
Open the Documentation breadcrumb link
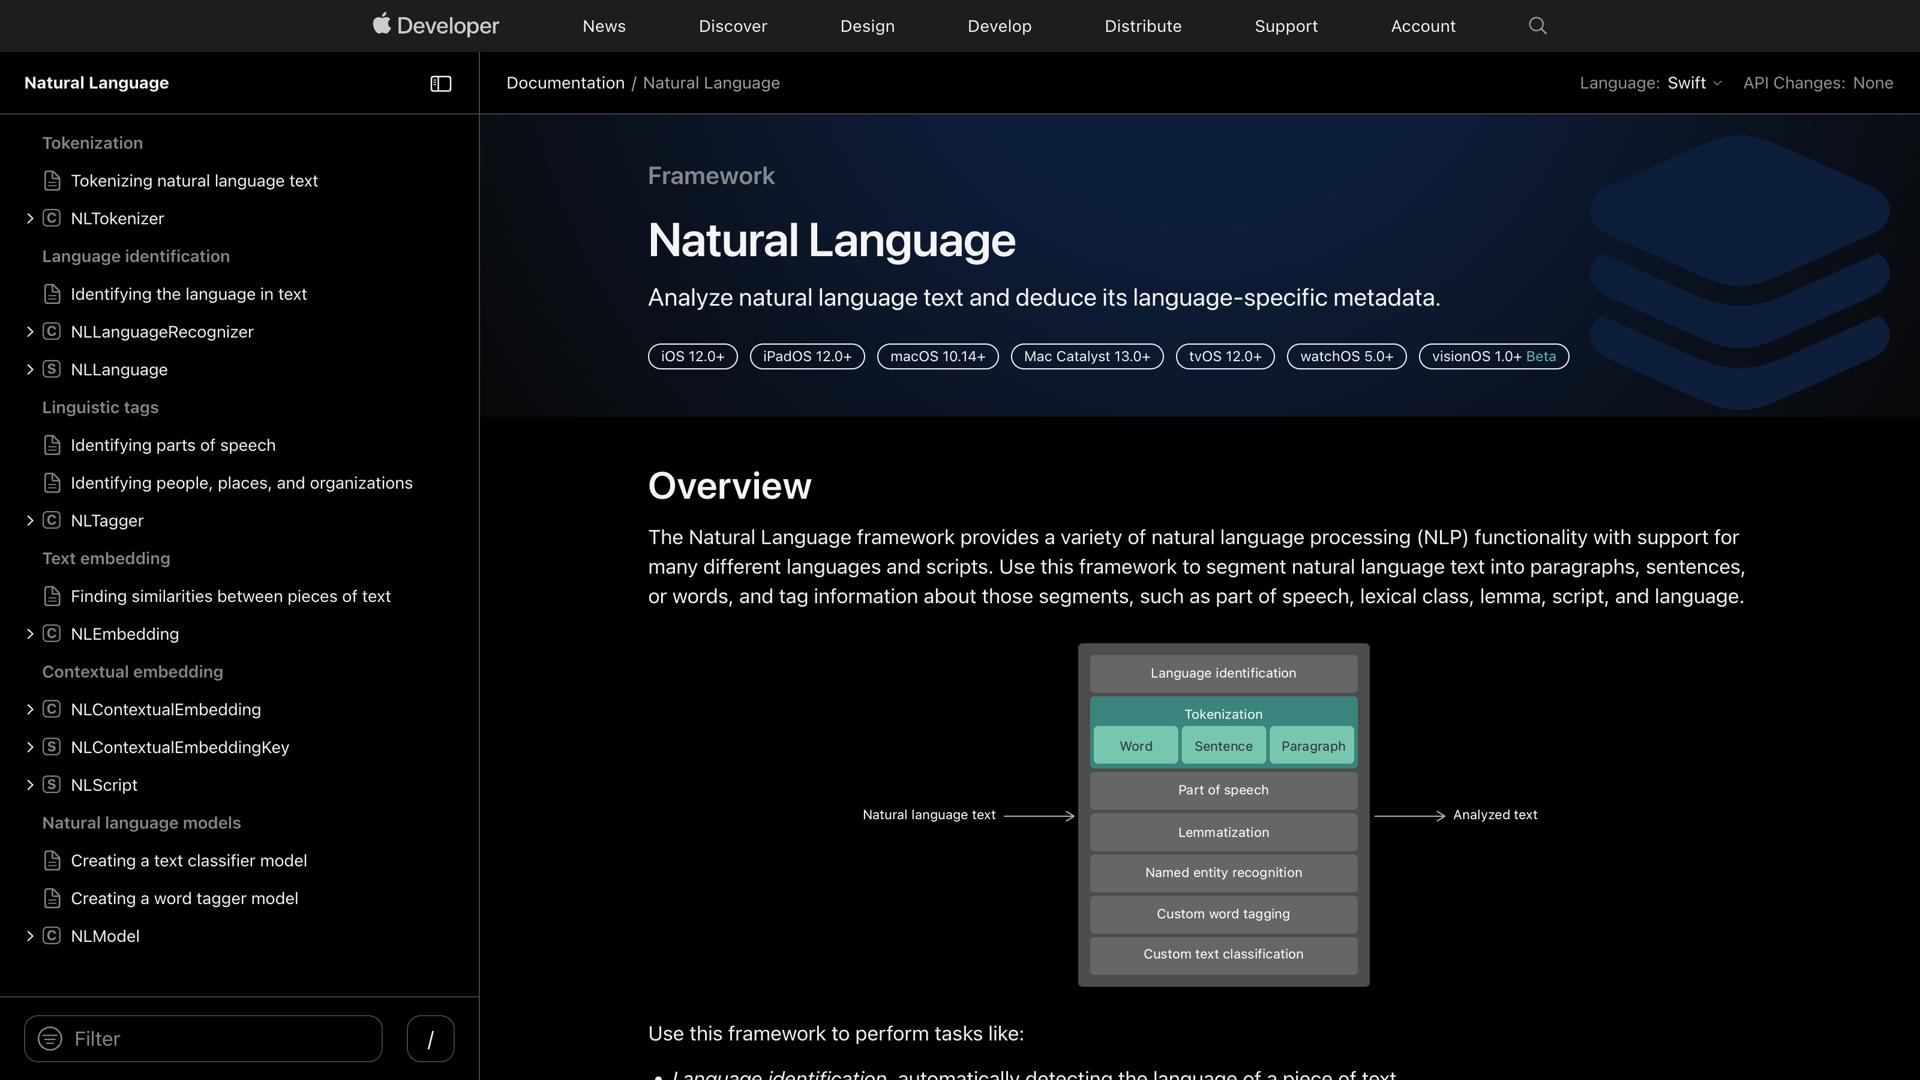click(565, 83)
